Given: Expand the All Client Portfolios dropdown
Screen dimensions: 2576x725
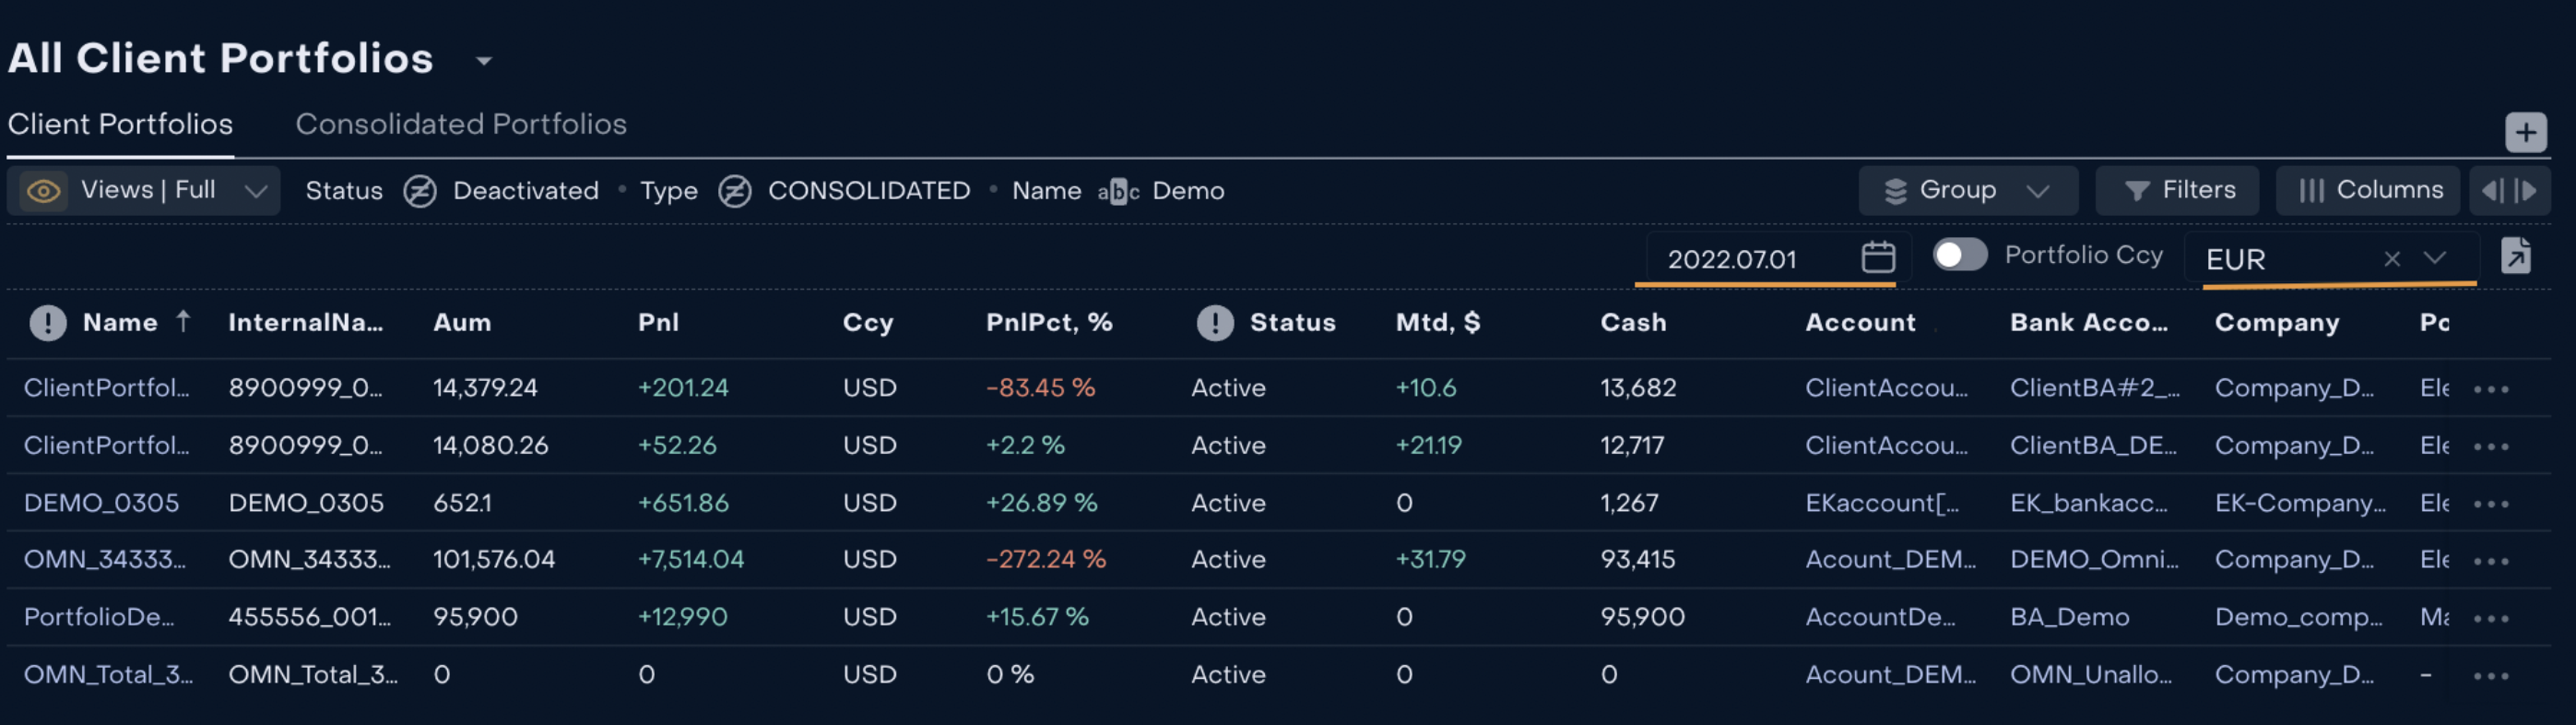Looking at the screenshot, I should (x=484, y=61).
